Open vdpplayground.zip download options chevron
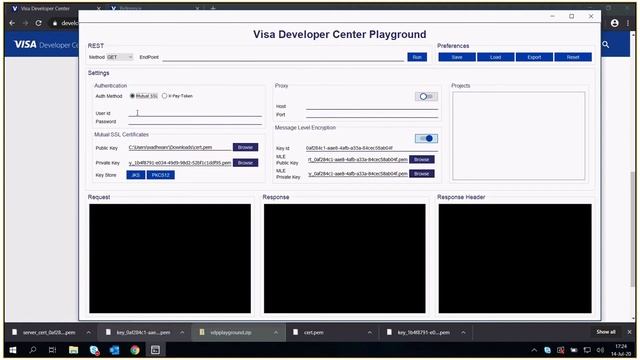The width and height of the screenshot is (640, 360). (276, 332)
